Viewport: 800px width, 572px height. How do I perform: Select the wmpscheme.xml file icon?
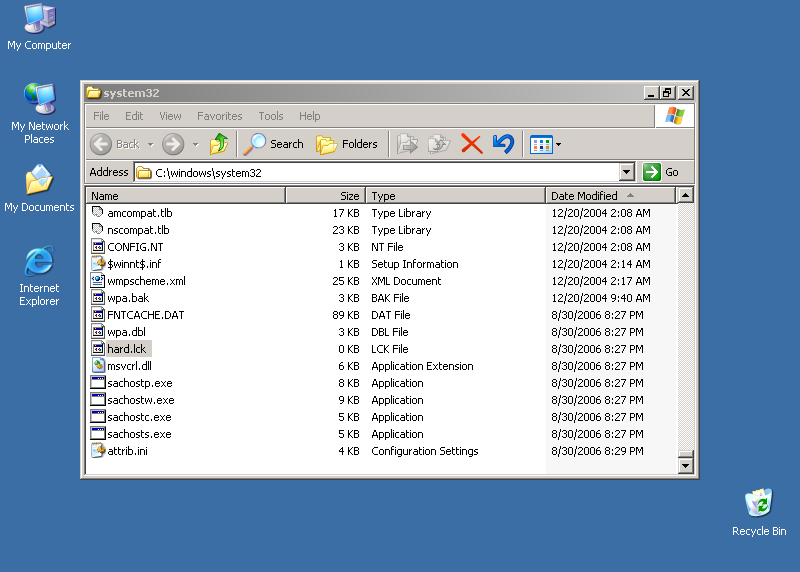(97, 280)
